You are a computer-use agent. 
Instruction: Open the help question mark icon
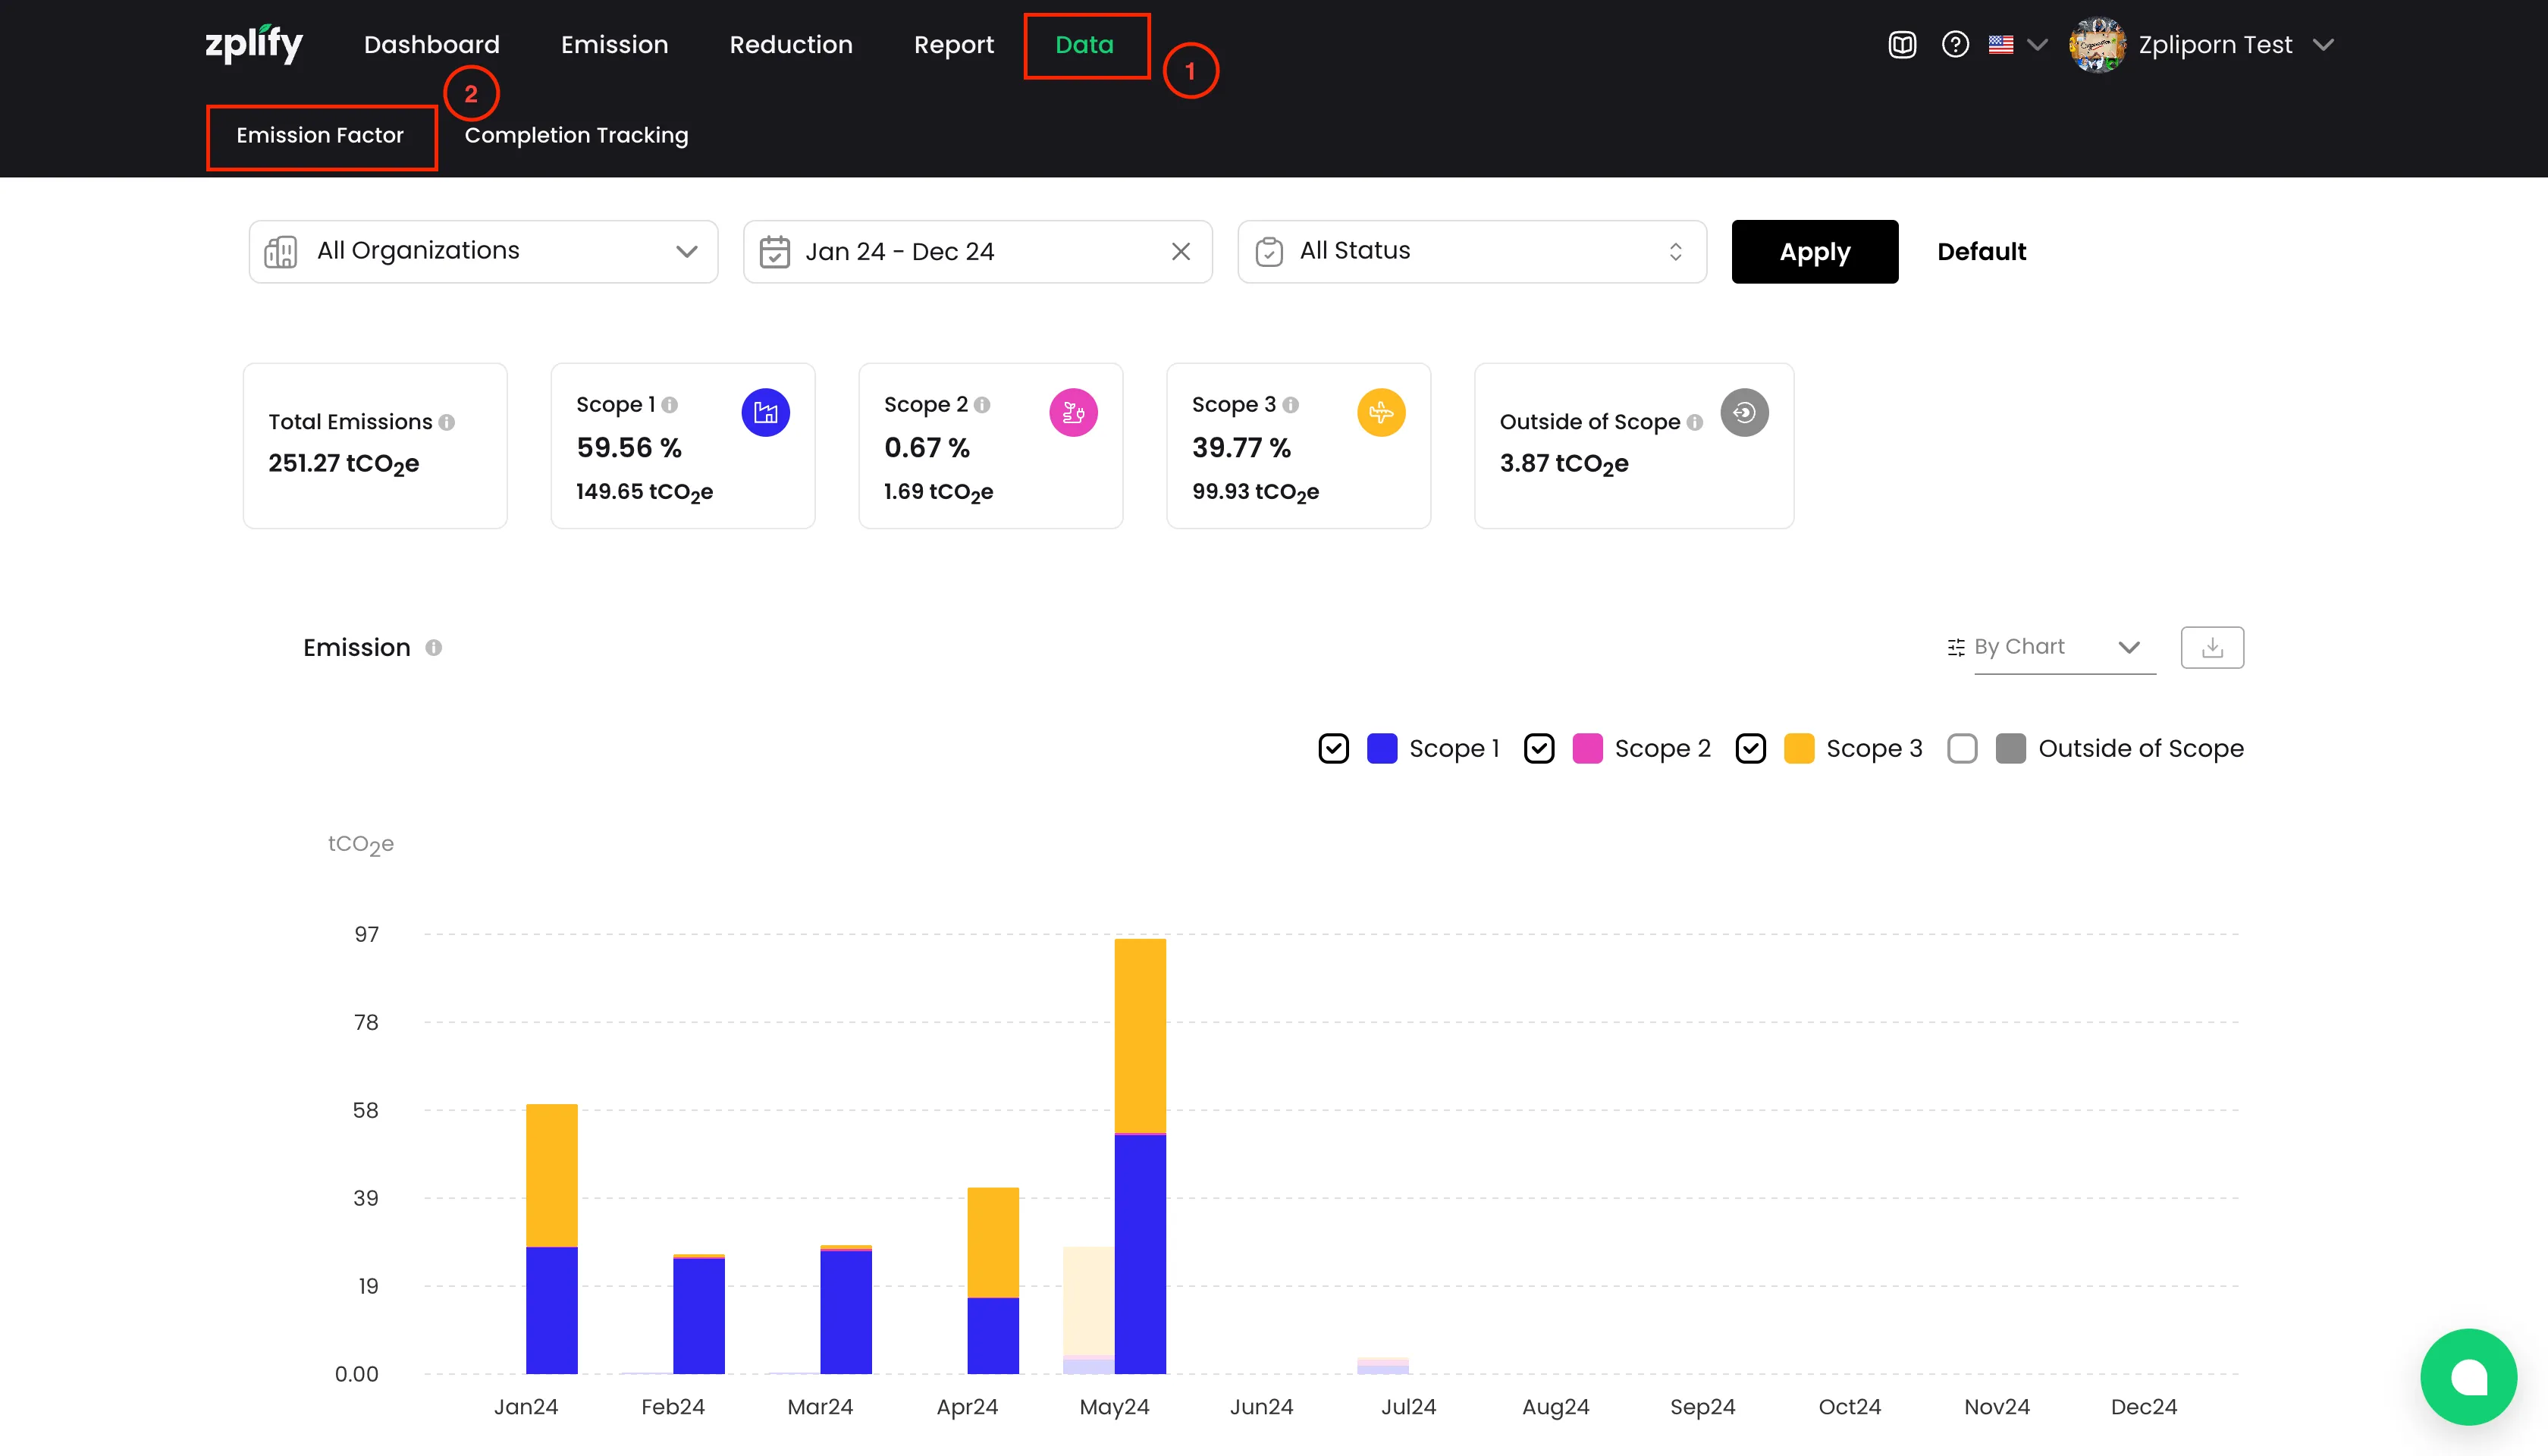coord(1955,45)
